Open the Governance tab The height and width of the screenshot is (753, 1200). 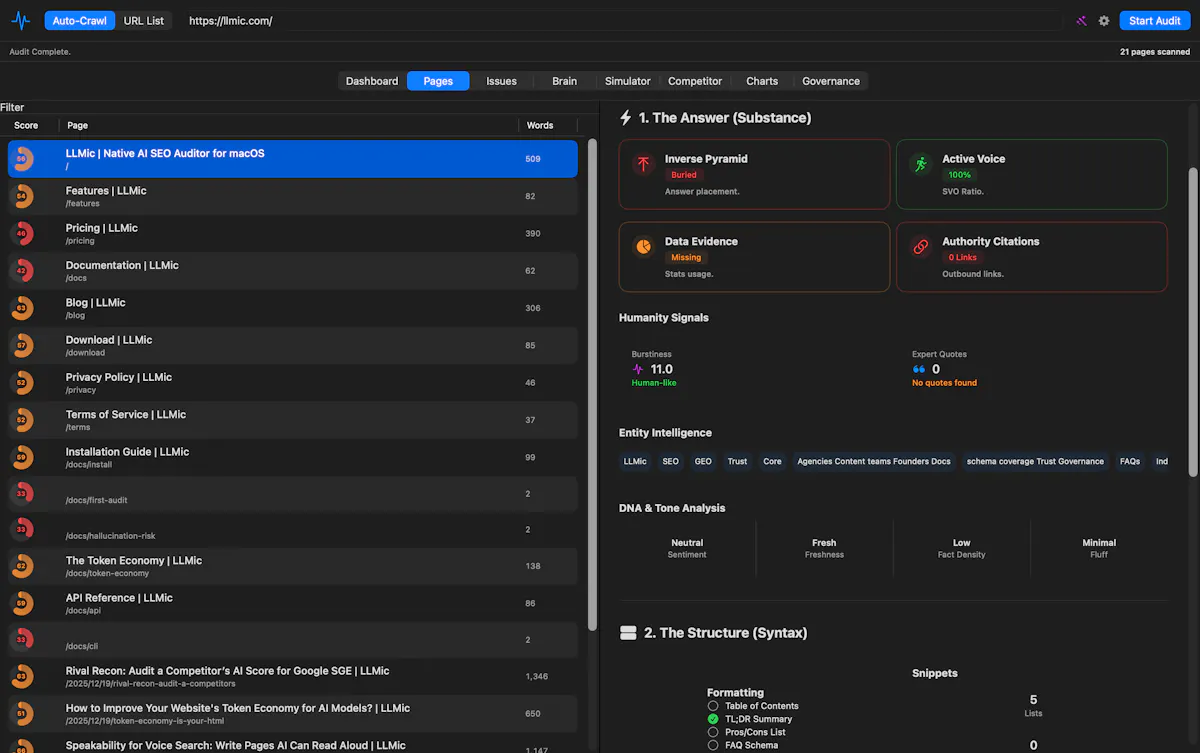pos(831,81)
